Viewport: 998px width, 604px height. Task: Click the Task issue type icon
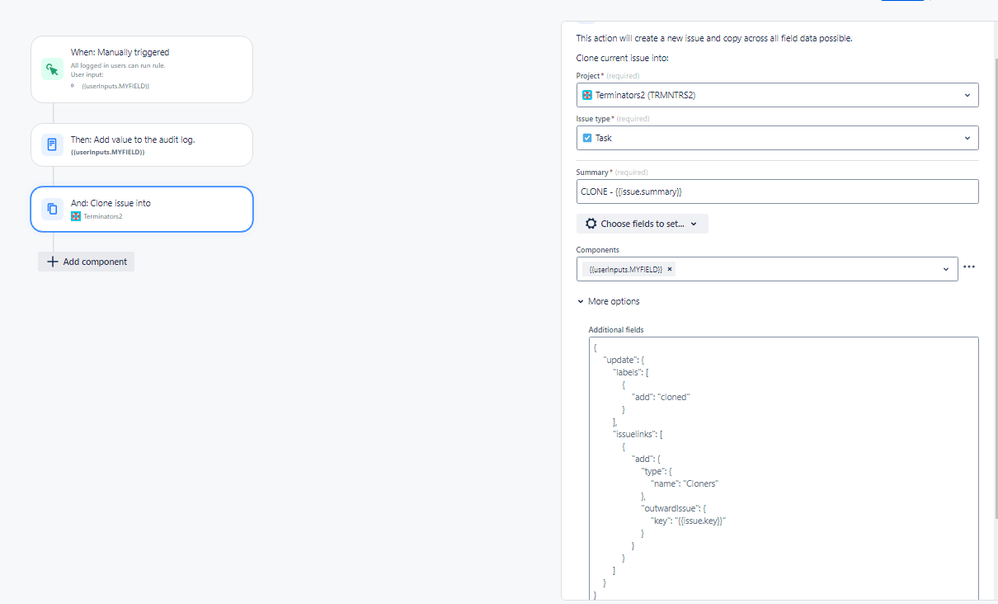tap(587, 137)
